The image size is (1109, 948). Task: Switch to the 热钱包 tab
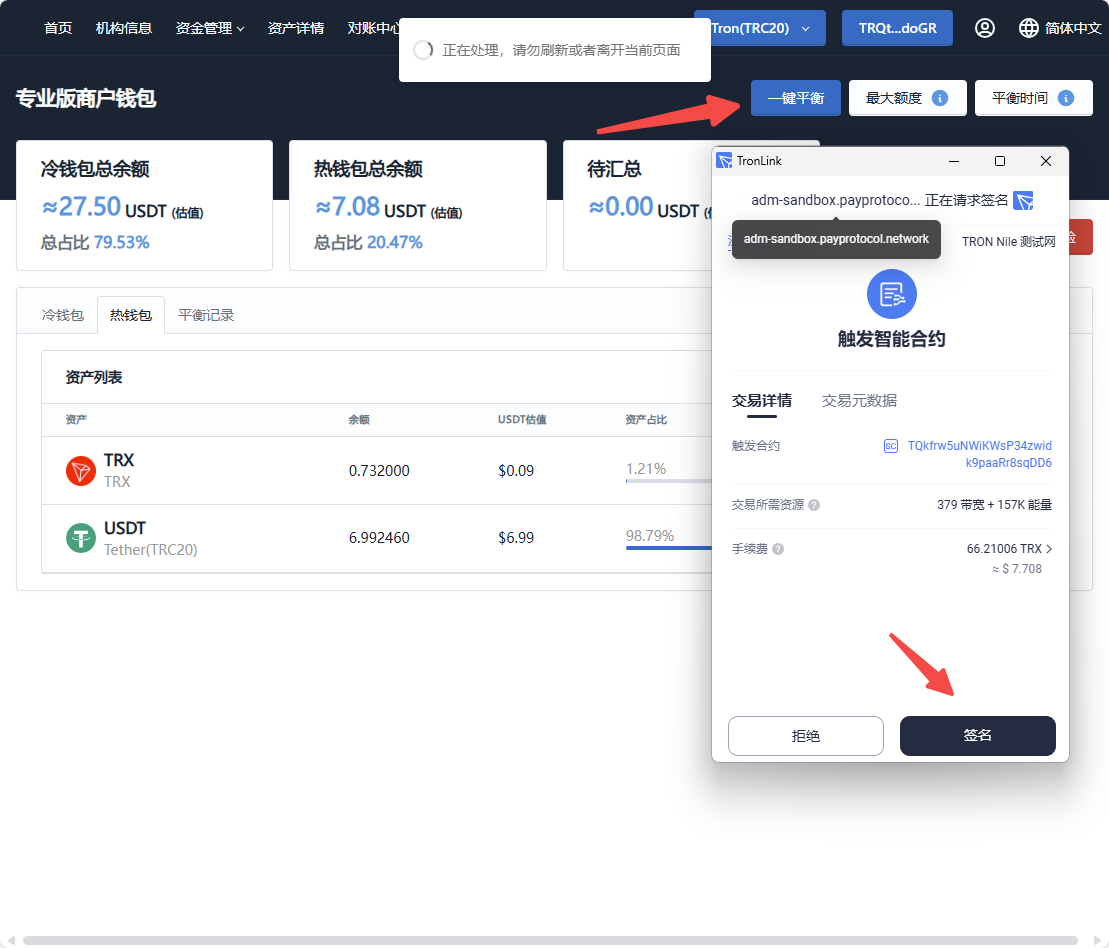(131, 315)
